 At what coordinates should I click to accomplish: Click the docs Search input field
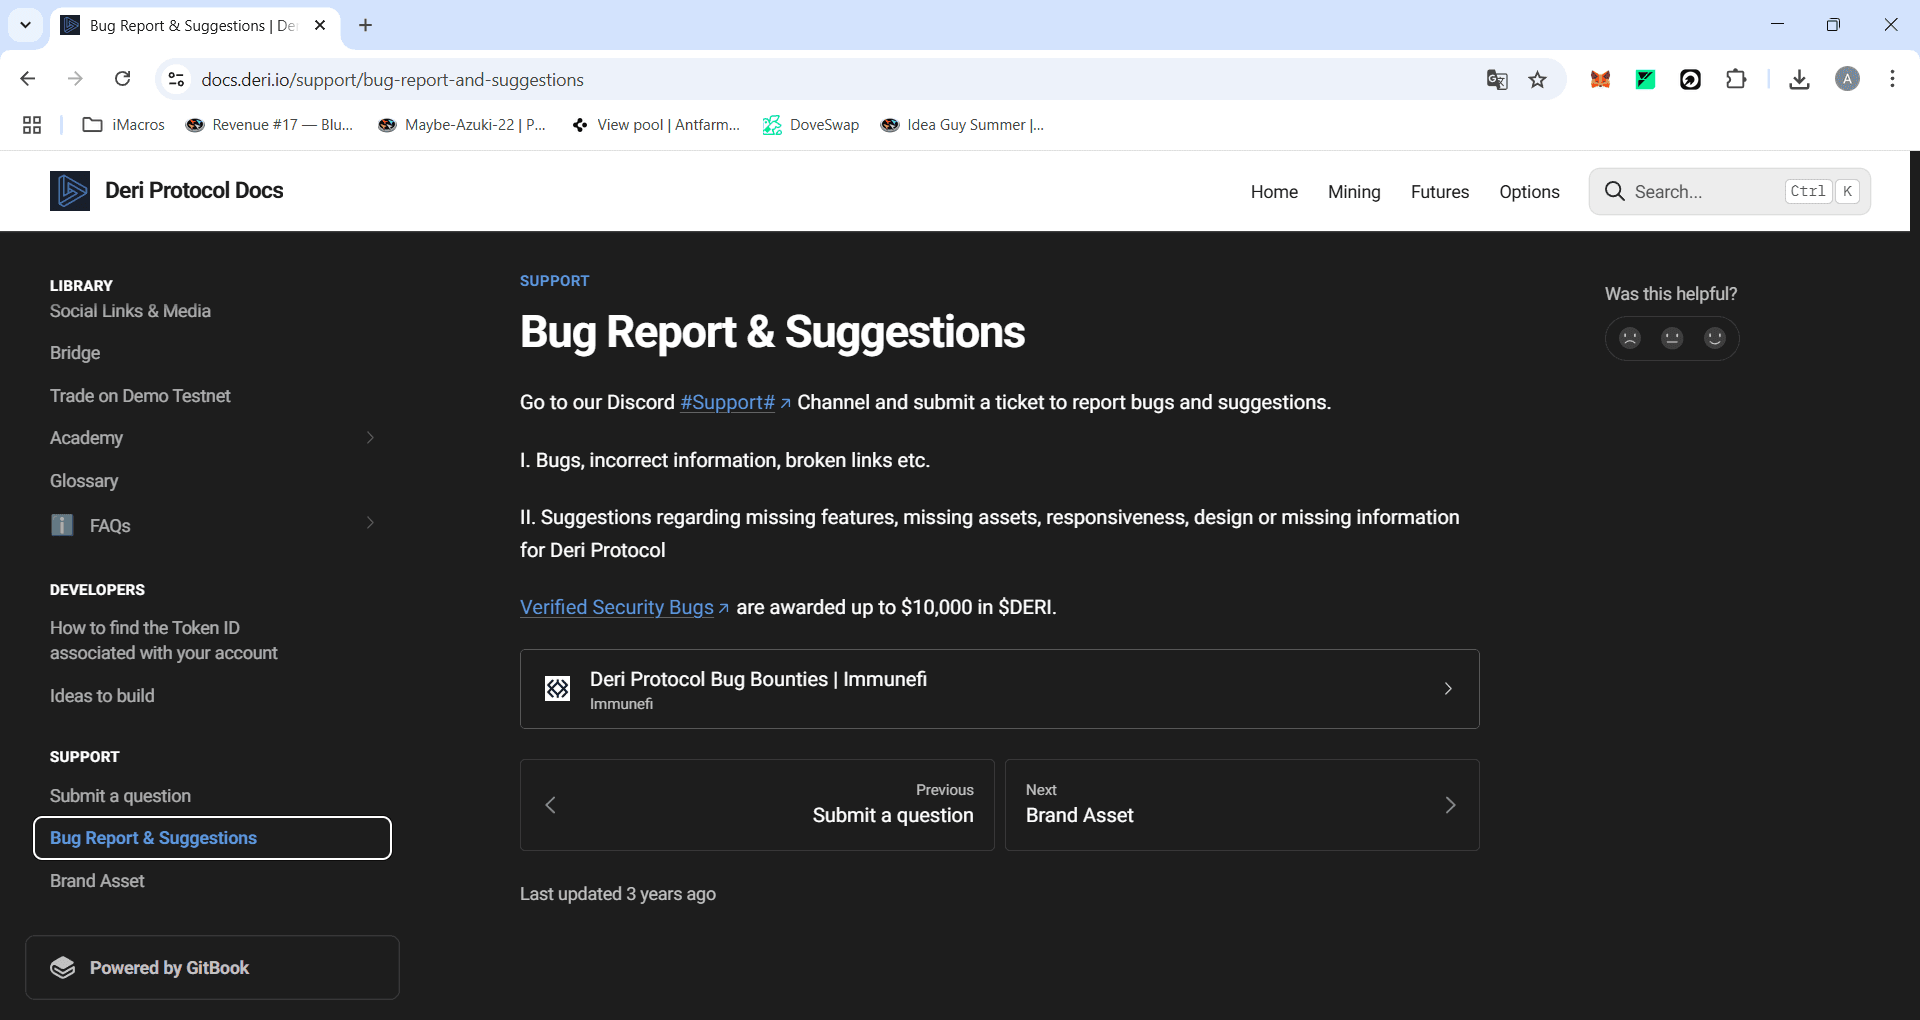pos(1729,191)
